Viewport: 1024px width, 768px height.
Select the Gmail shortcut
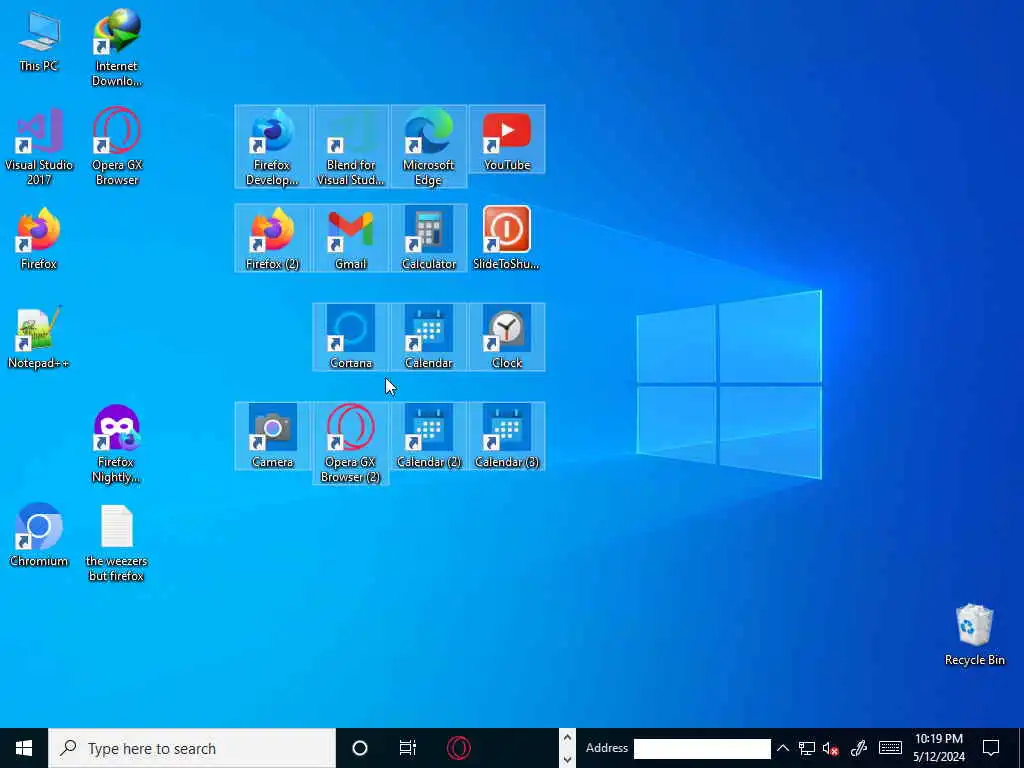click(x=351, y=238)
